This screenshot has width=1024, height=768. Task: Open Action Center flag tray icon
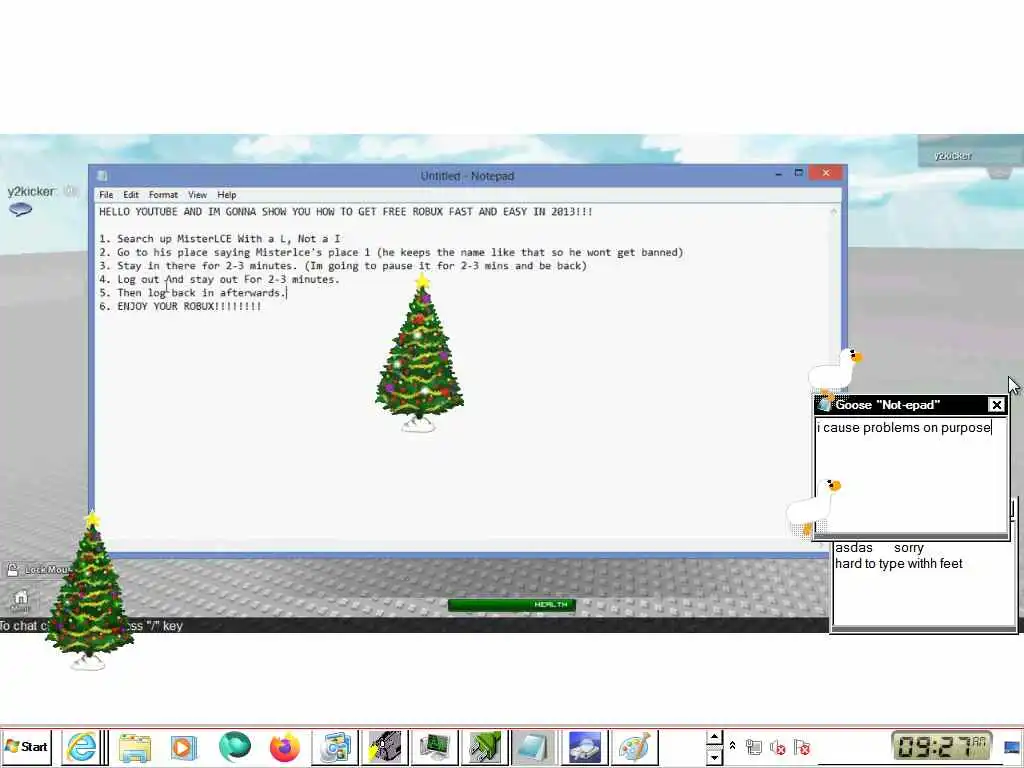802,747
